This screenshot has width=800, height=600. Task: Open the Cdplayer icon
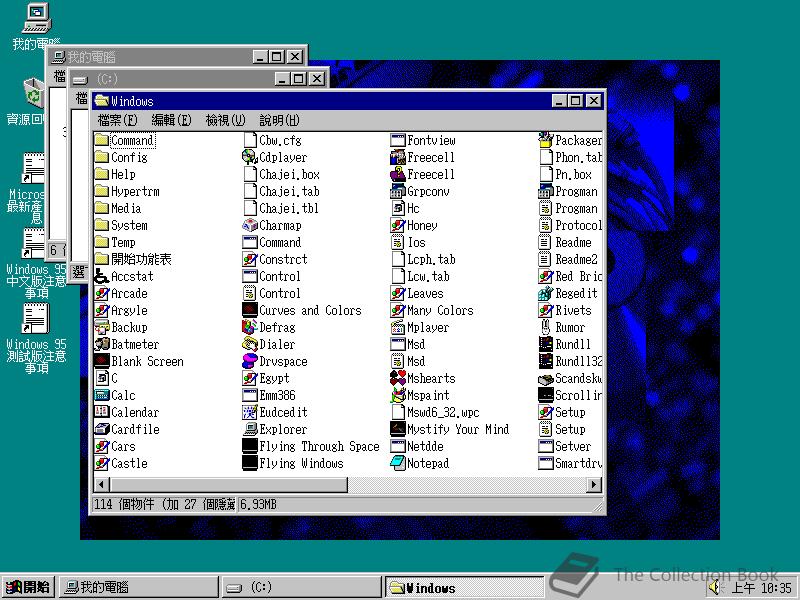tap(249, 157)
